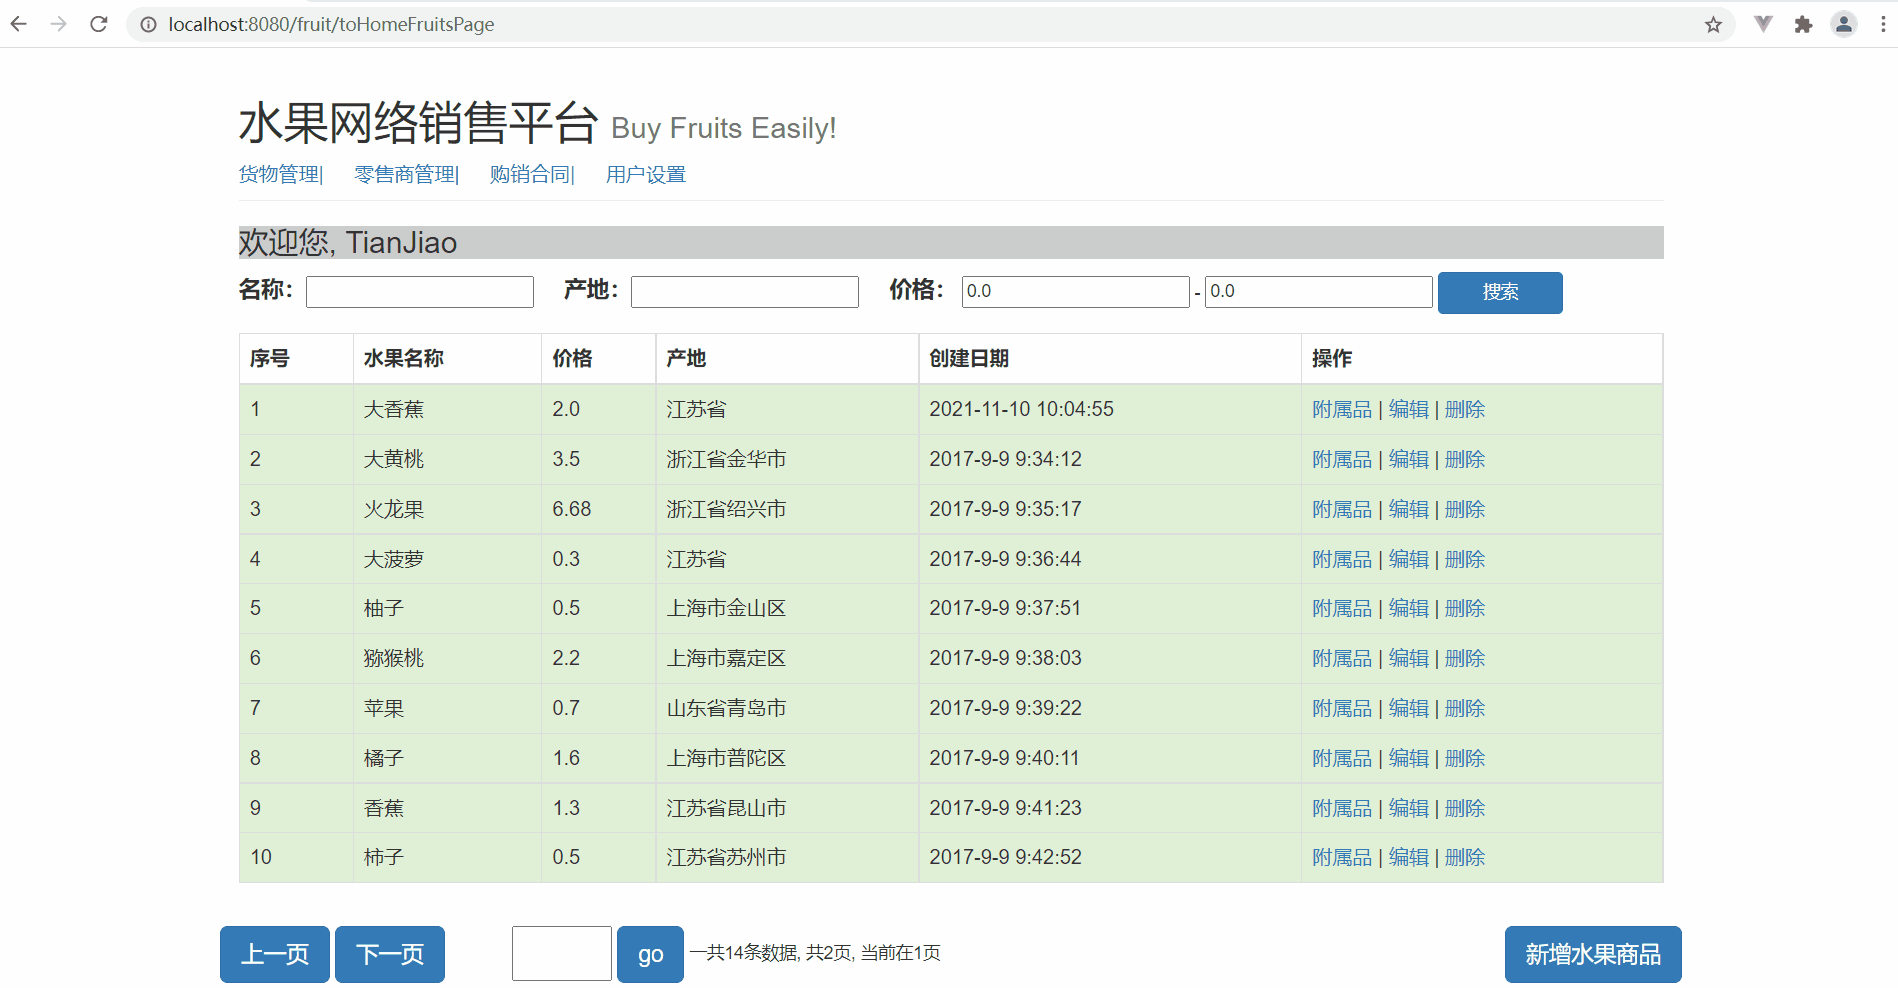View site information icon in address bar

(148, 24)
